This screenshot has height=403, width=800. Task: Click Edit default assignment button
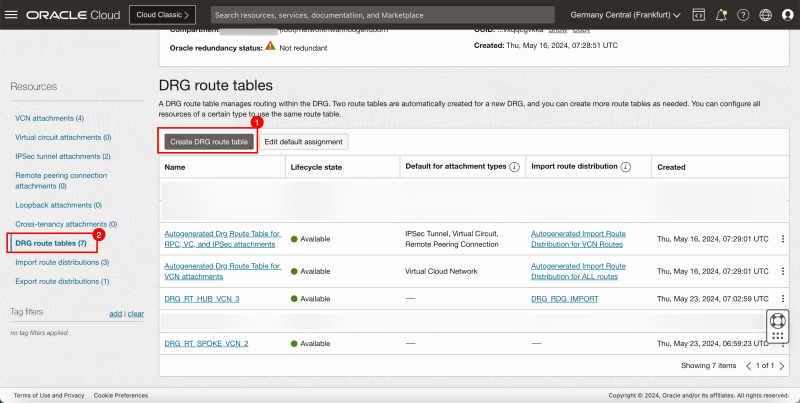click(x=303, y=142)
